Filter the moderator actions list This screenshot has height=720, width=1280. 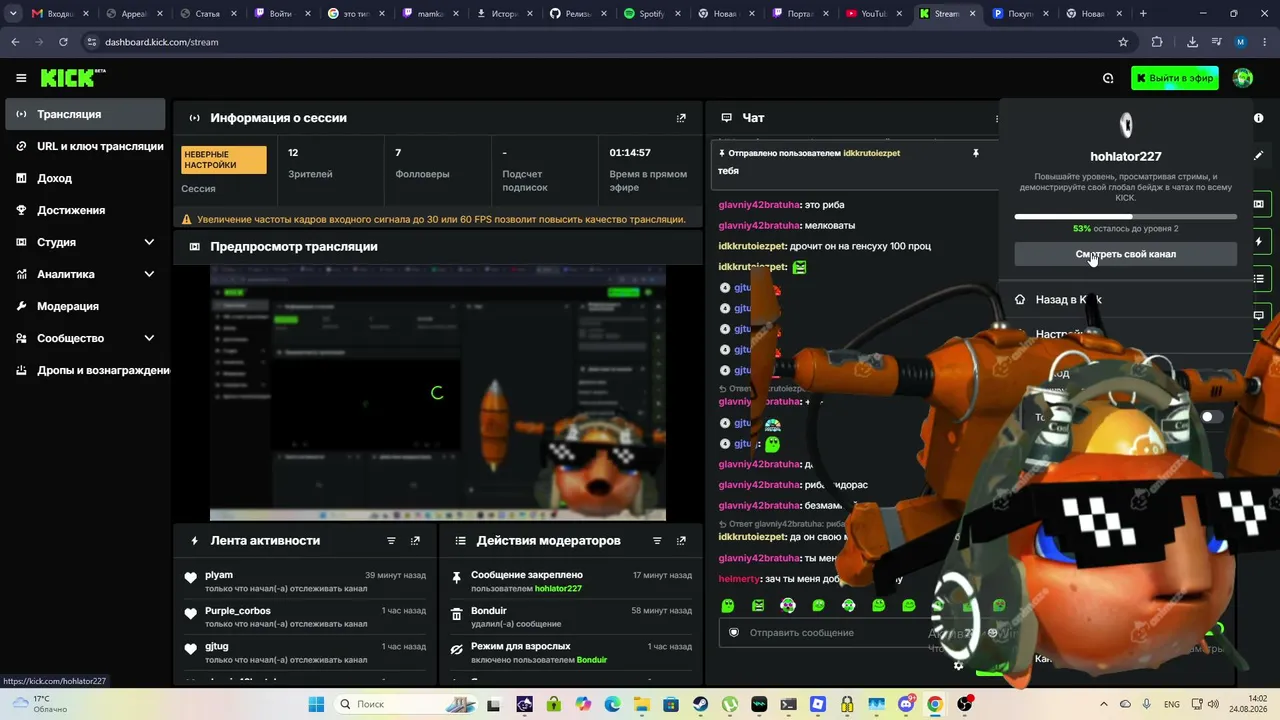(657, 541)
